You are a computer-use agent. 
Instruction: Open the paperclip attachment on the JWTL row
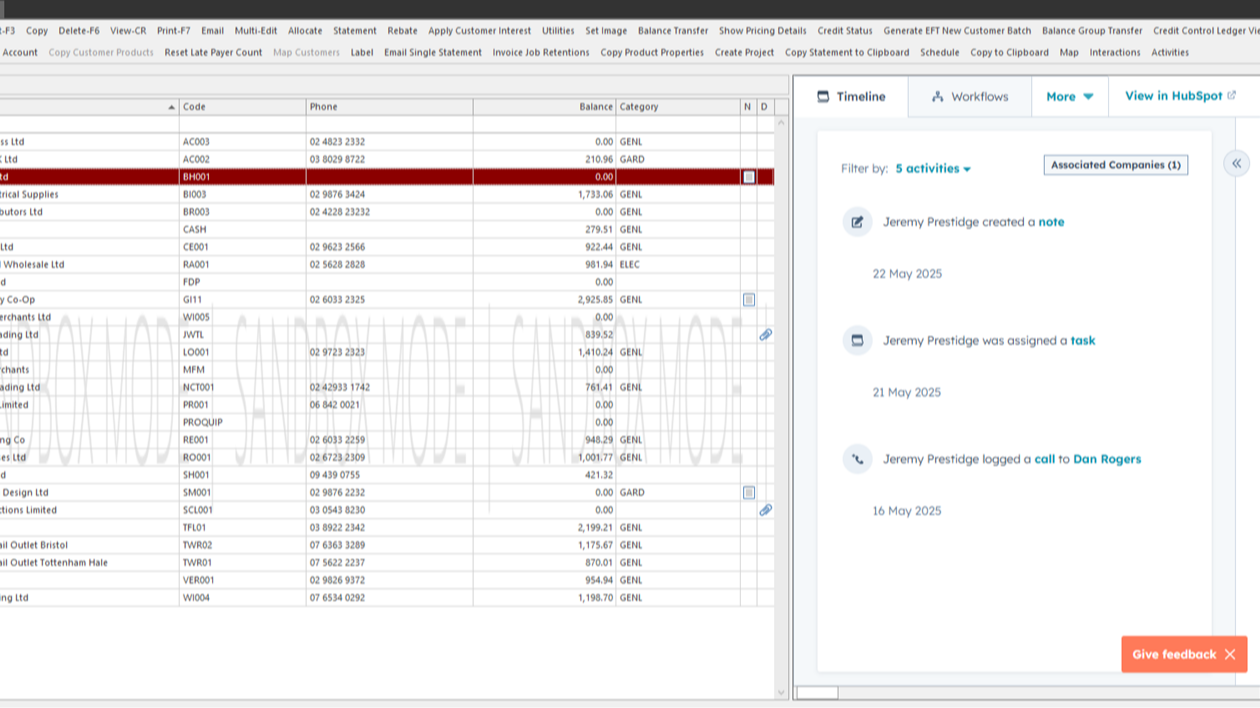(x=767, y=335)
